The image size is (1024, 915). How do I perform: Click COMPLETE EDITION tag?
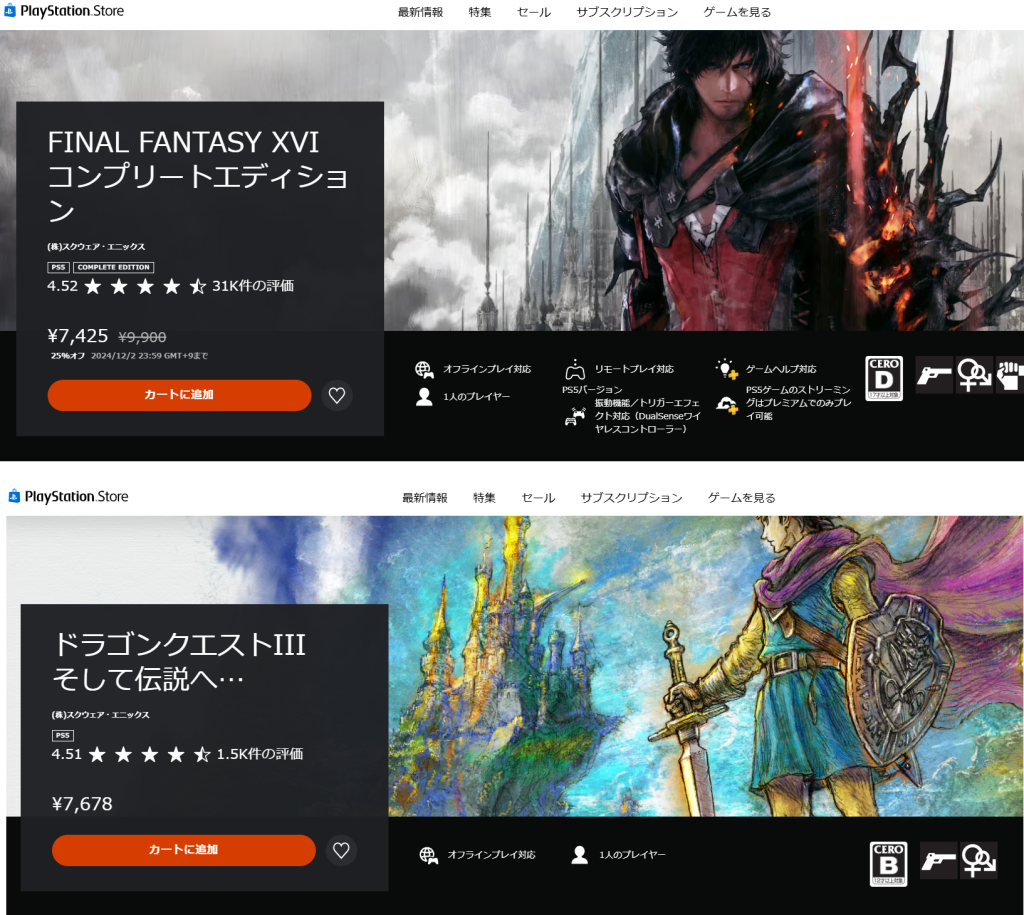pos(114,267)
